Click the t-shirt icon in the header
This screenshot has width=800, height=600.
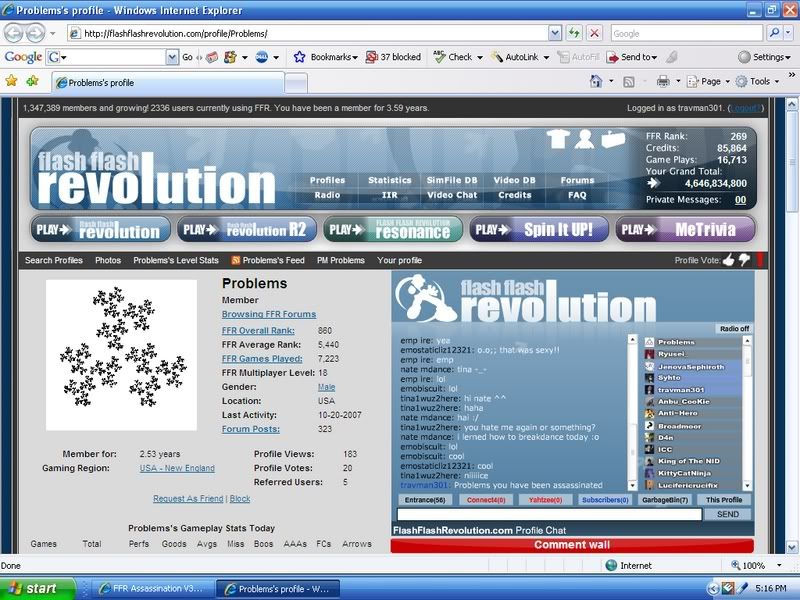(x=558, y=139)
